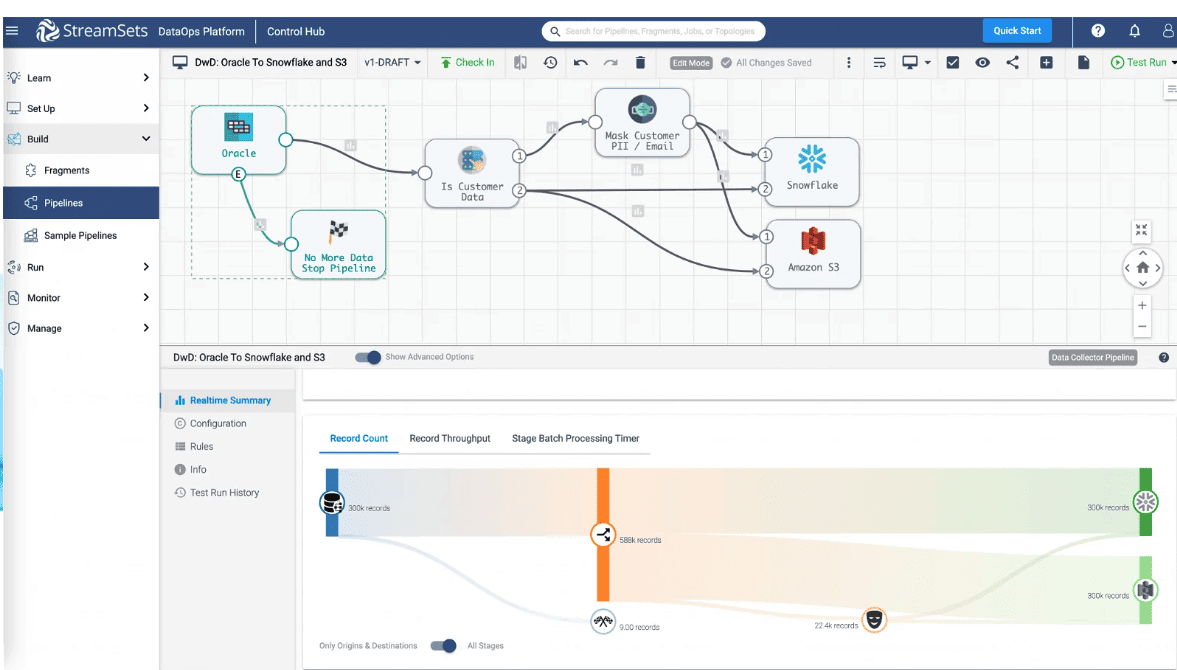Image resolution: width=1177 pixels, height=670 pixels.
Task: Select the Snowflake destination stage
Action: [x=811, y=172]
